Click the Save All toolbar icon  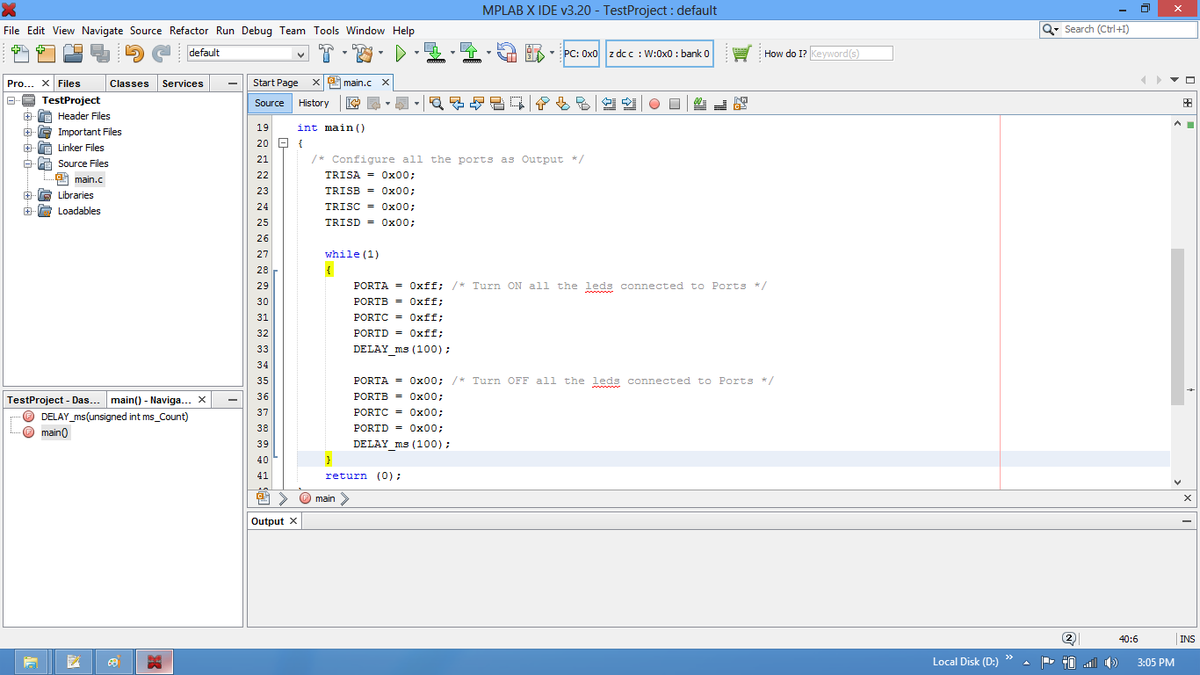point(100,53)
